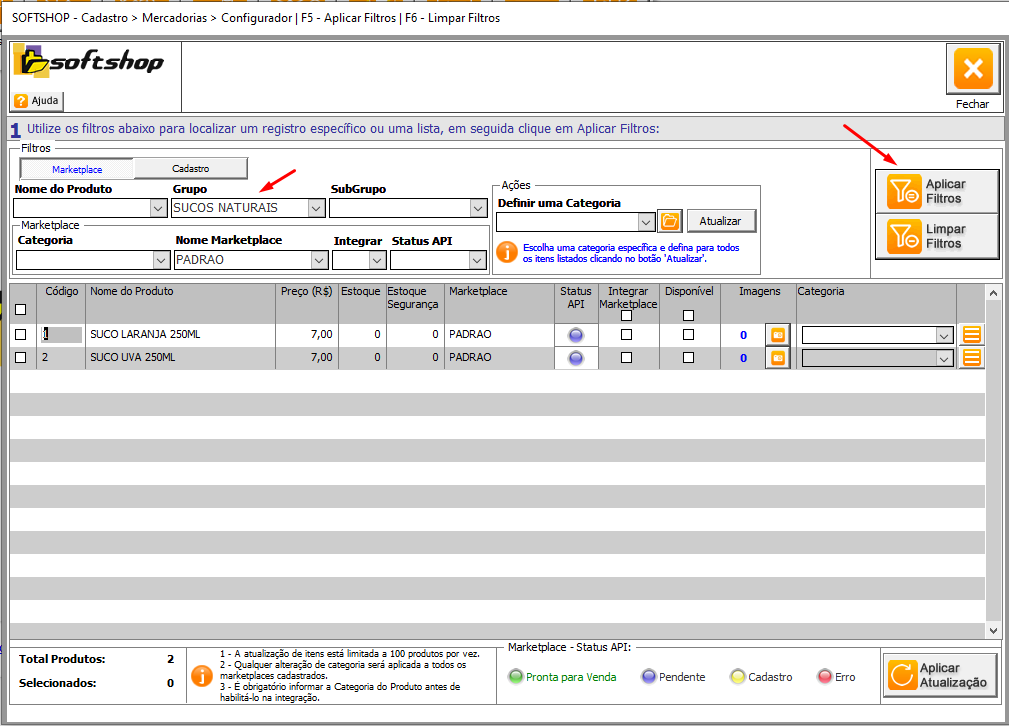
Task: Click the Aplicar Atualização button
Action: [x=940, y=675]
